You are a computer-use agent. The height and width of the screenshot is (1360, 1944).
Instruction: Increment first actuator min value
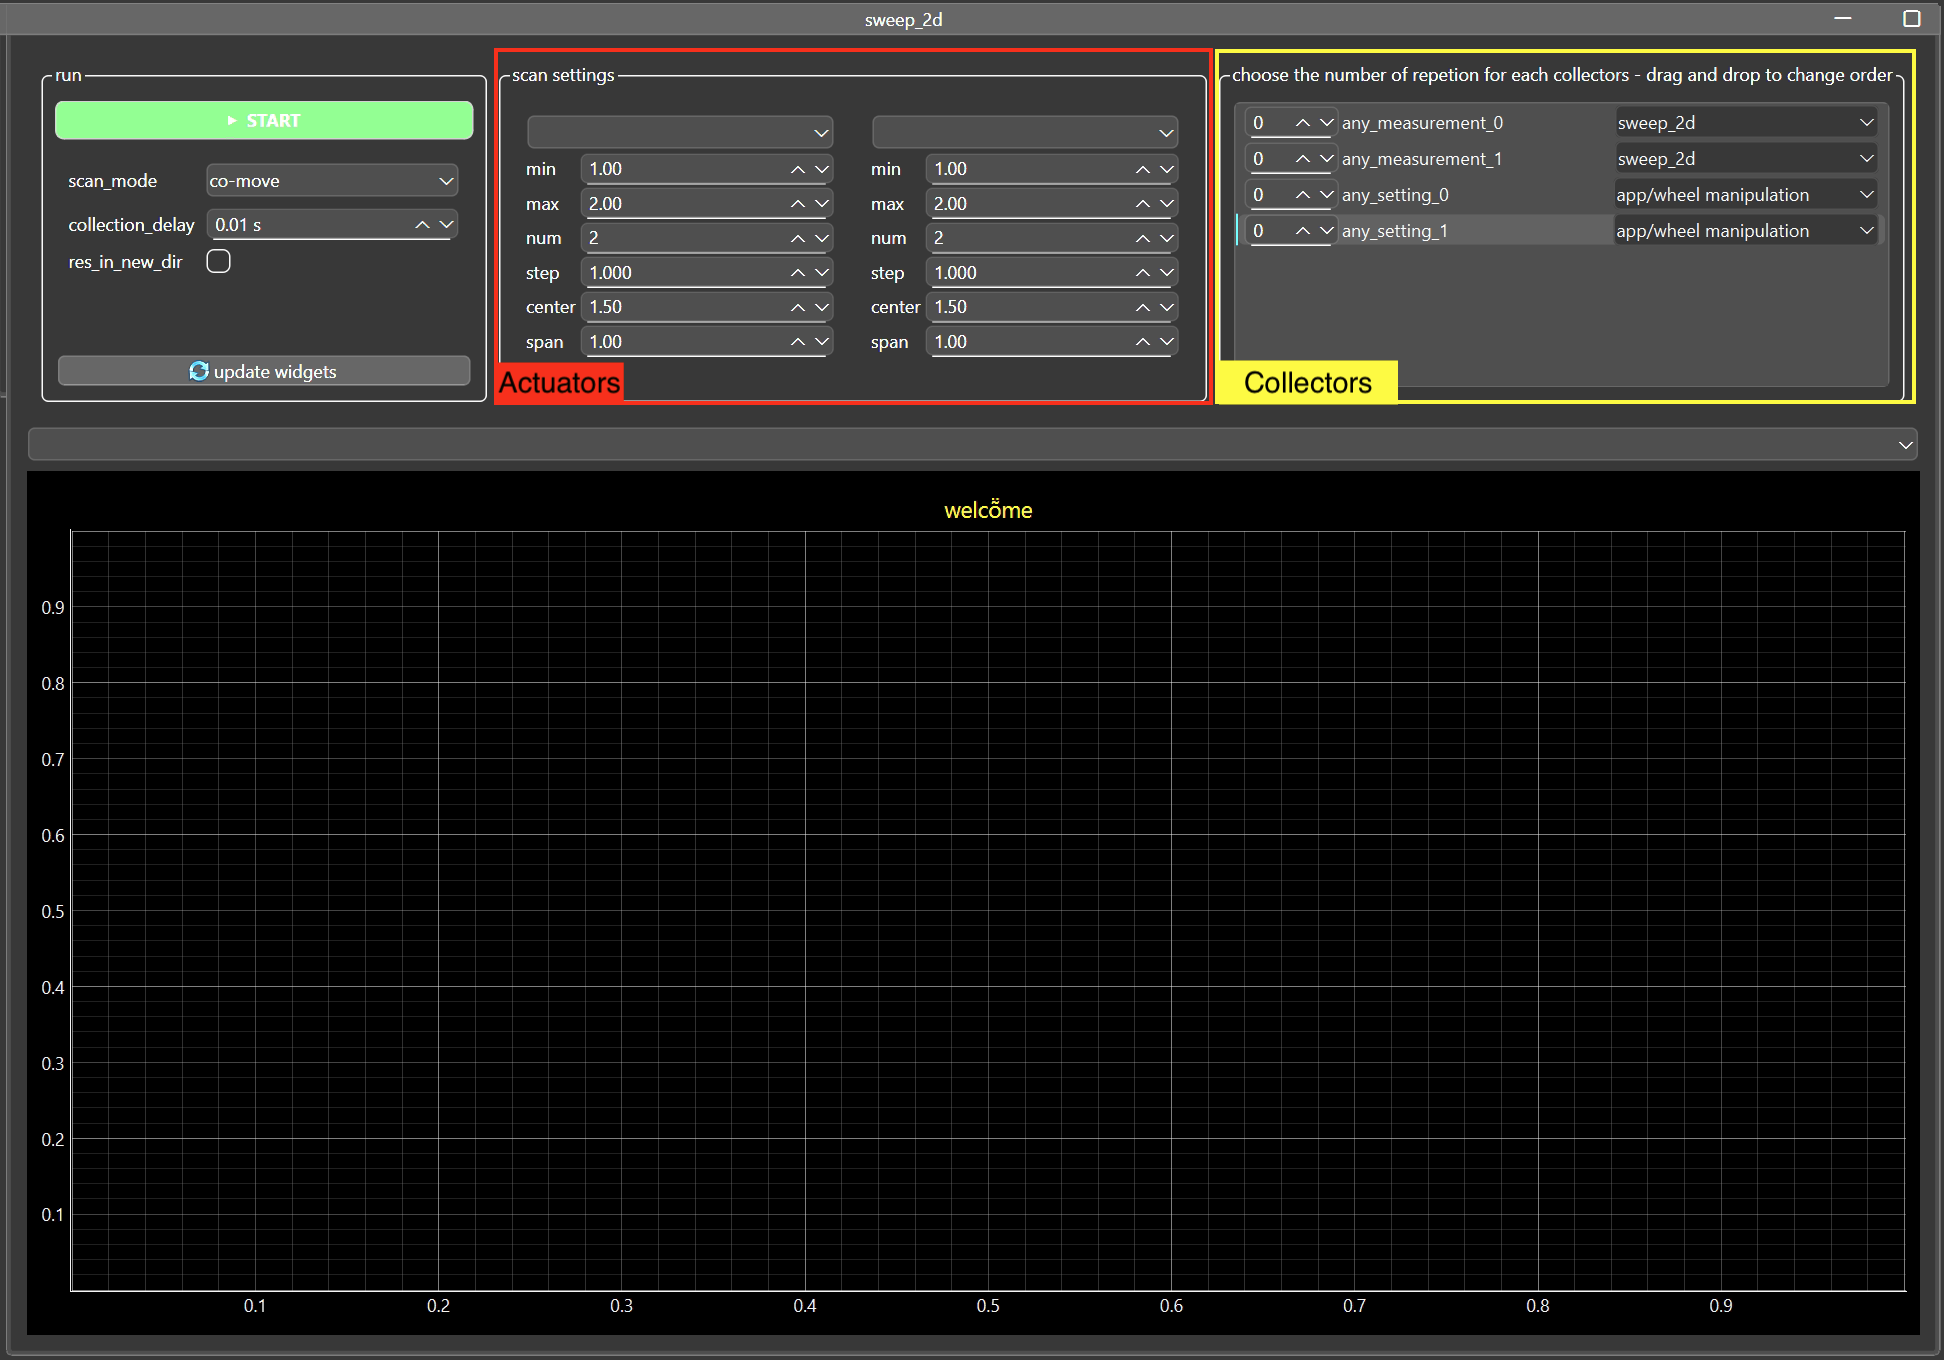[798, 169]
